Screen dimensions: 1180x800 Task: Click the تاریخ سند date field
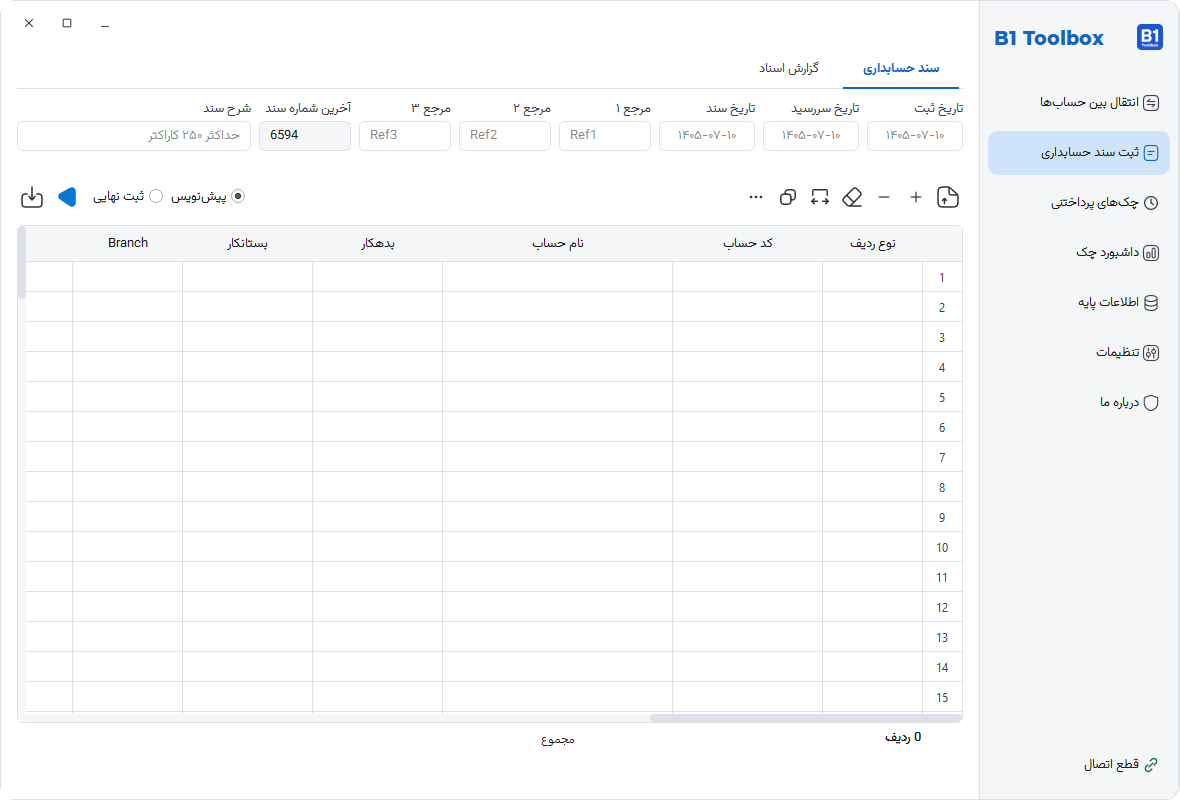click(707, 135)
